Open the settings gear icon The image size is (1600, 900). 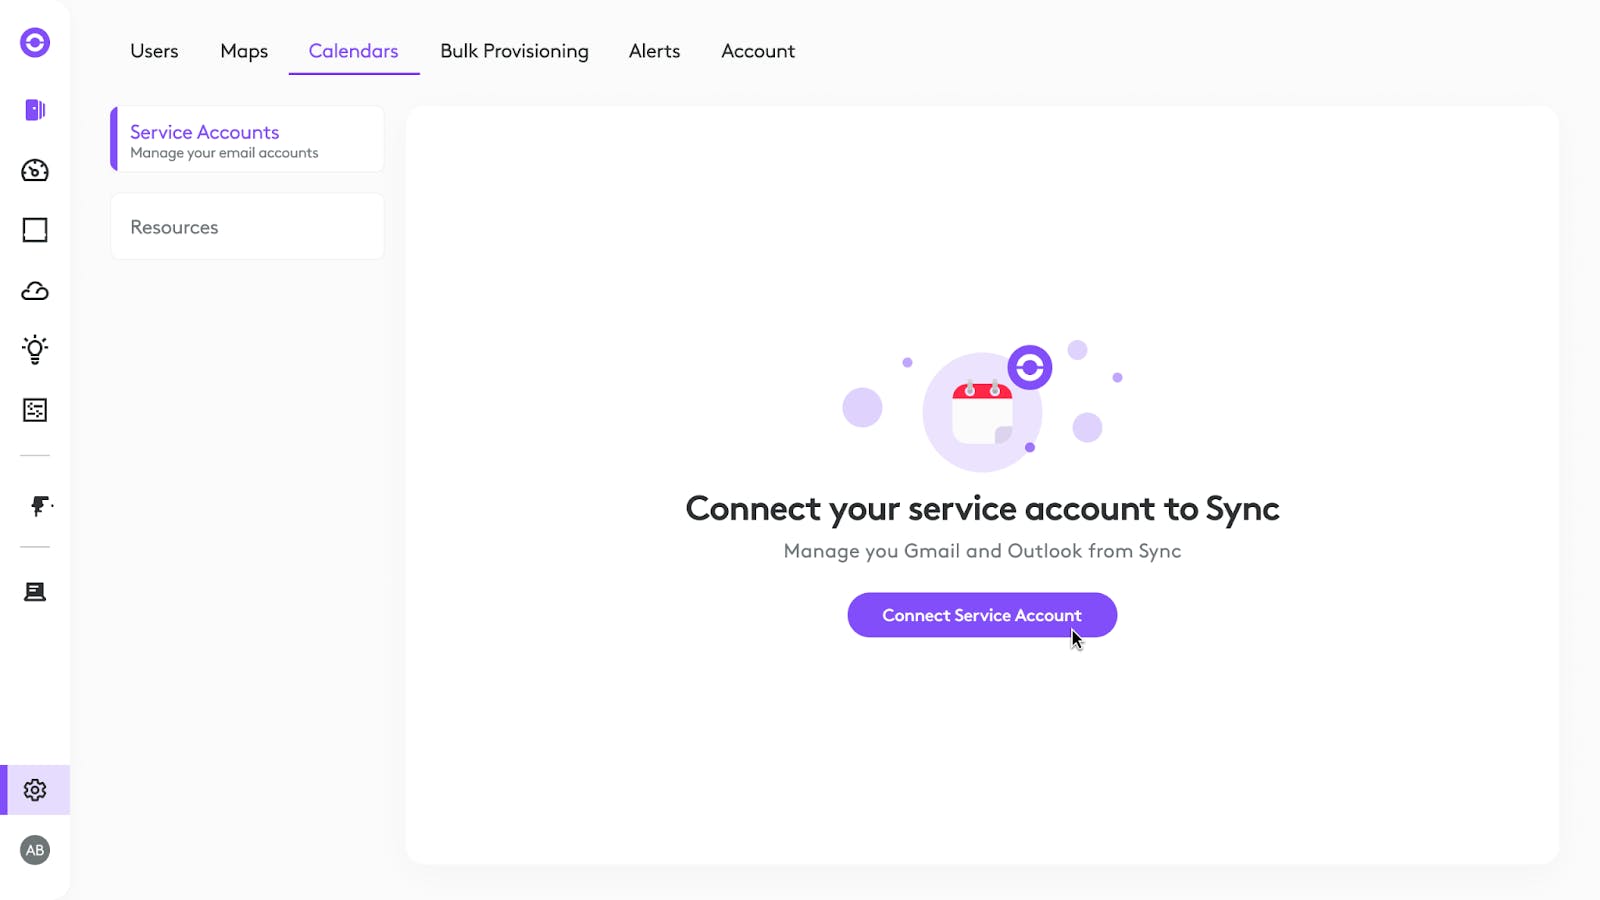[x=35, y=790]
